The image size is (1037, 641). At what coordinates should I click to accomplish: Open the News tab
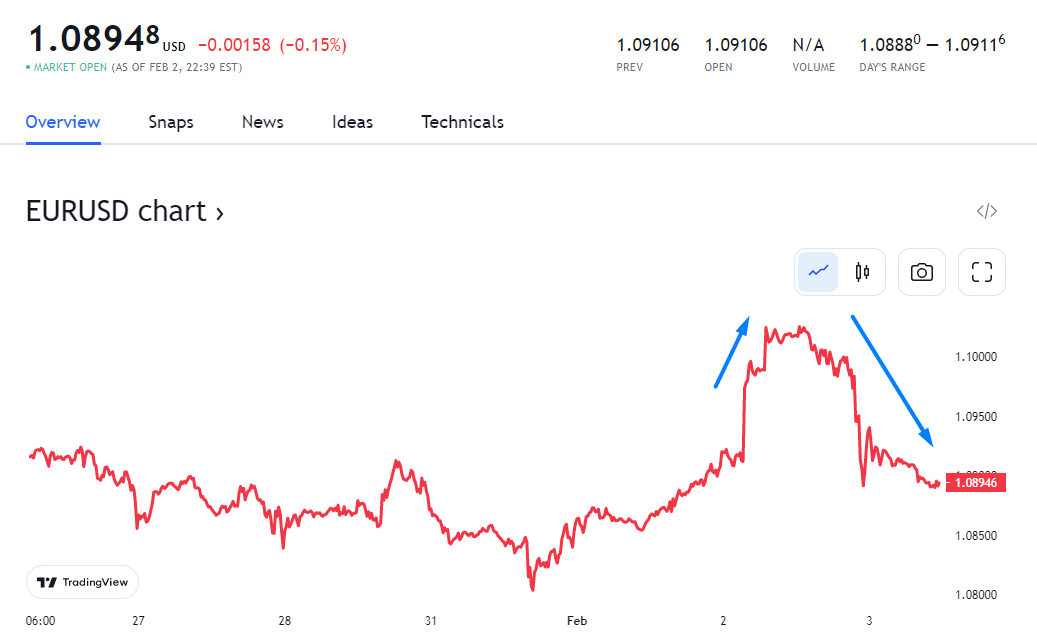pyautogui.click(x=263, y=122)
